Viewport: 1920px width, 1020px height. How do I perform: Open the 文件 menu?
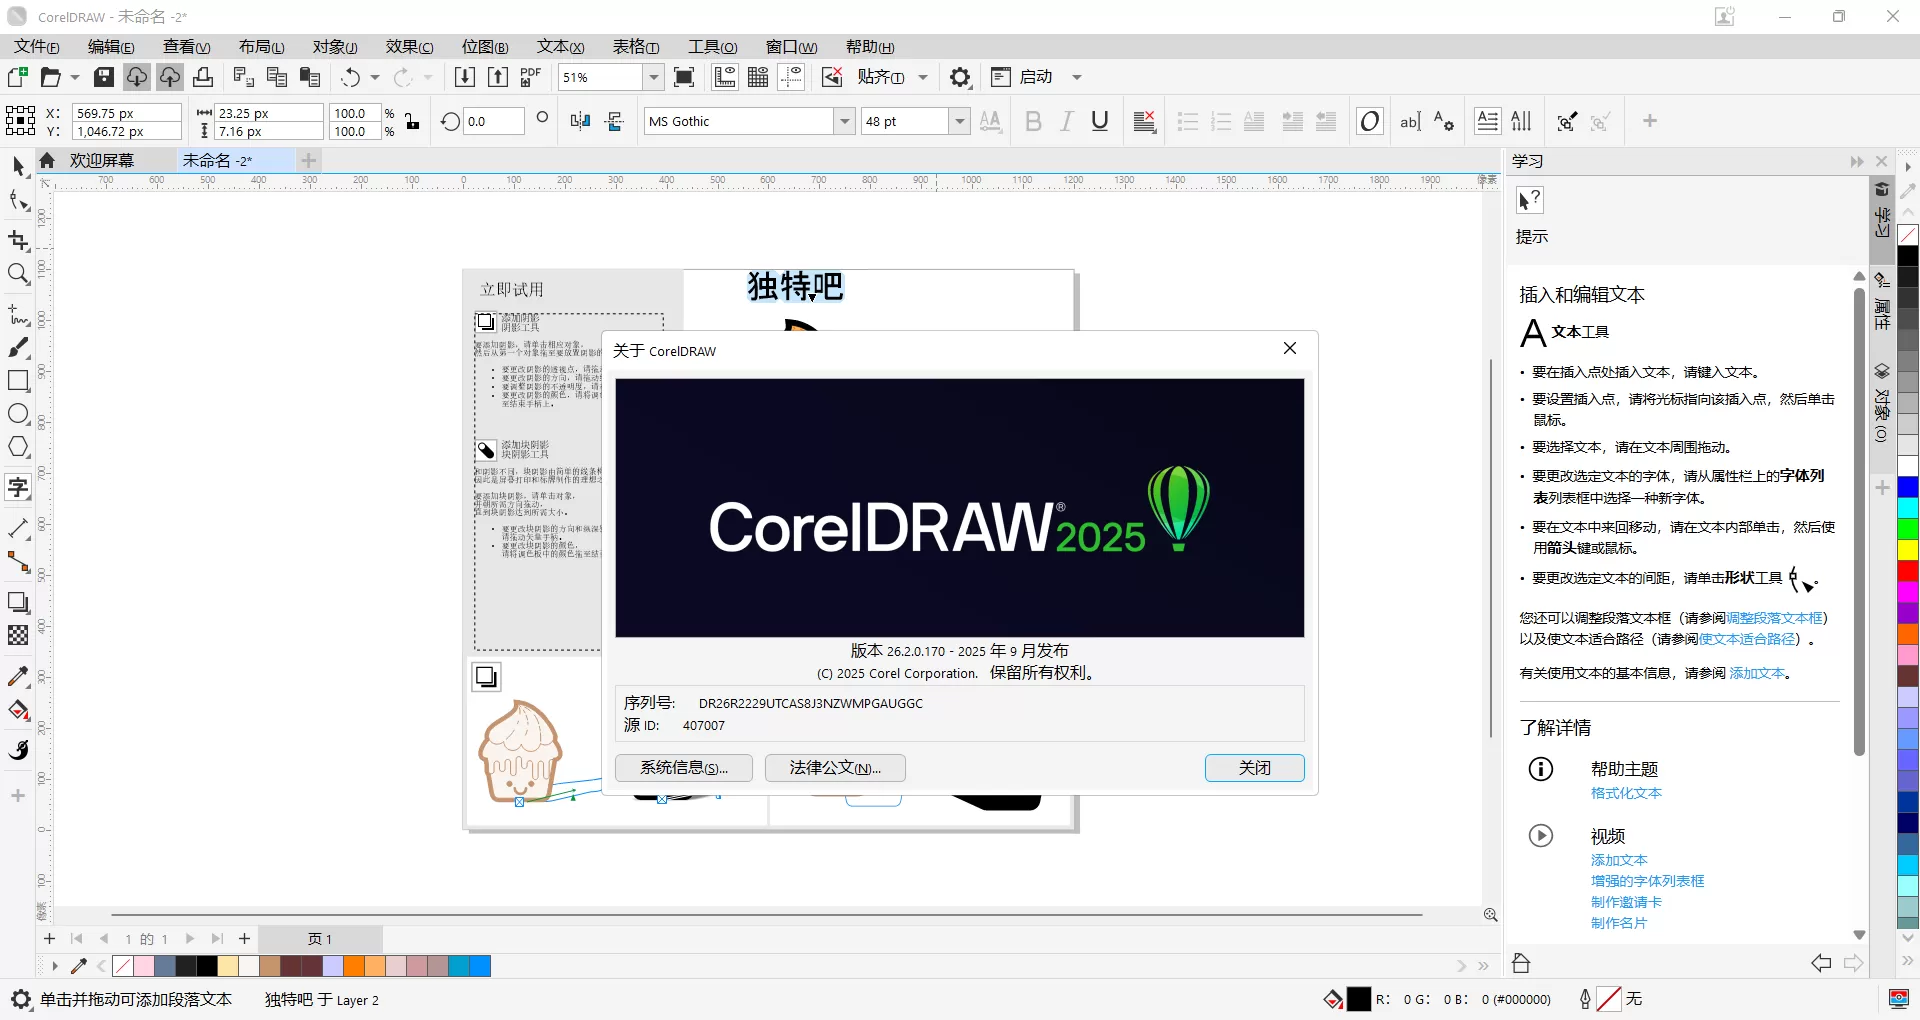click(34, 46)
